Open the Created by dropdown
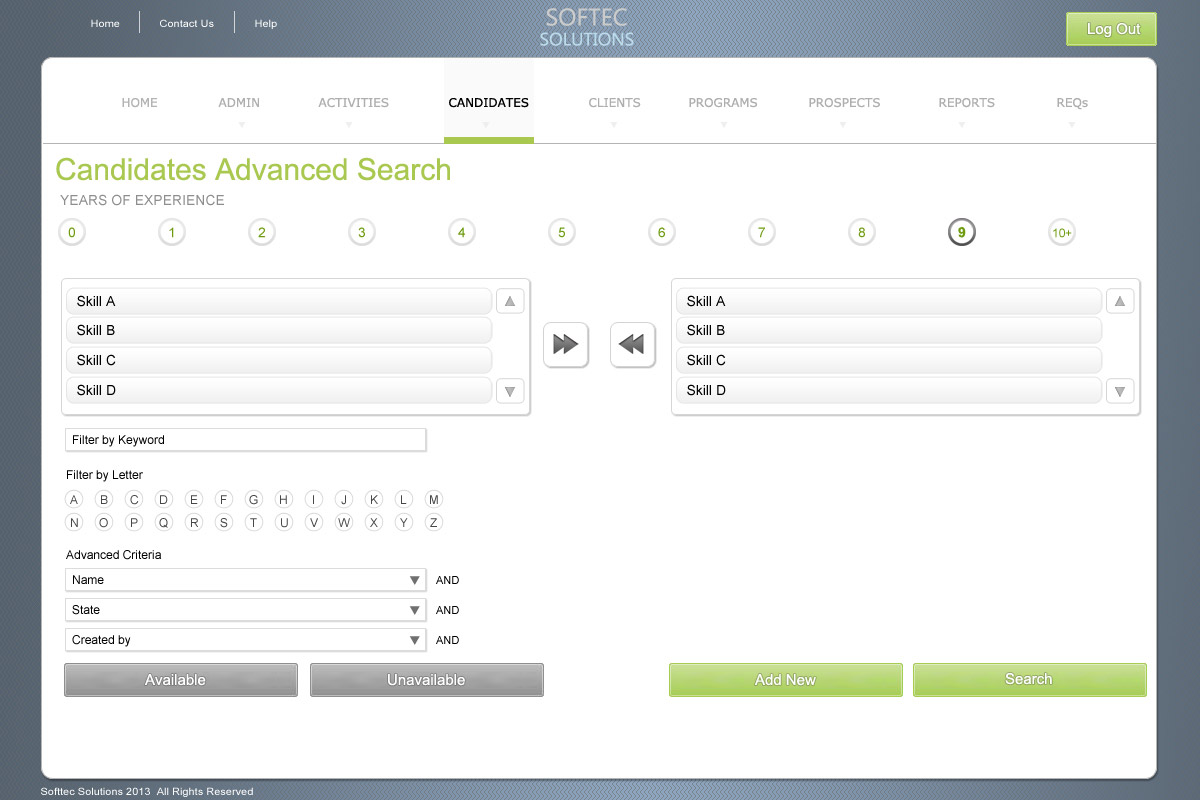This screenshot has width=1200, height=800. pos(245,640)
